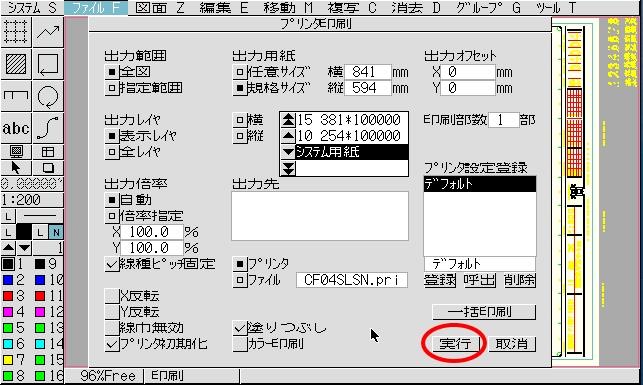Select the circle rotate tool icon
This screenshot has width=643, height=385.
point(48,96)
